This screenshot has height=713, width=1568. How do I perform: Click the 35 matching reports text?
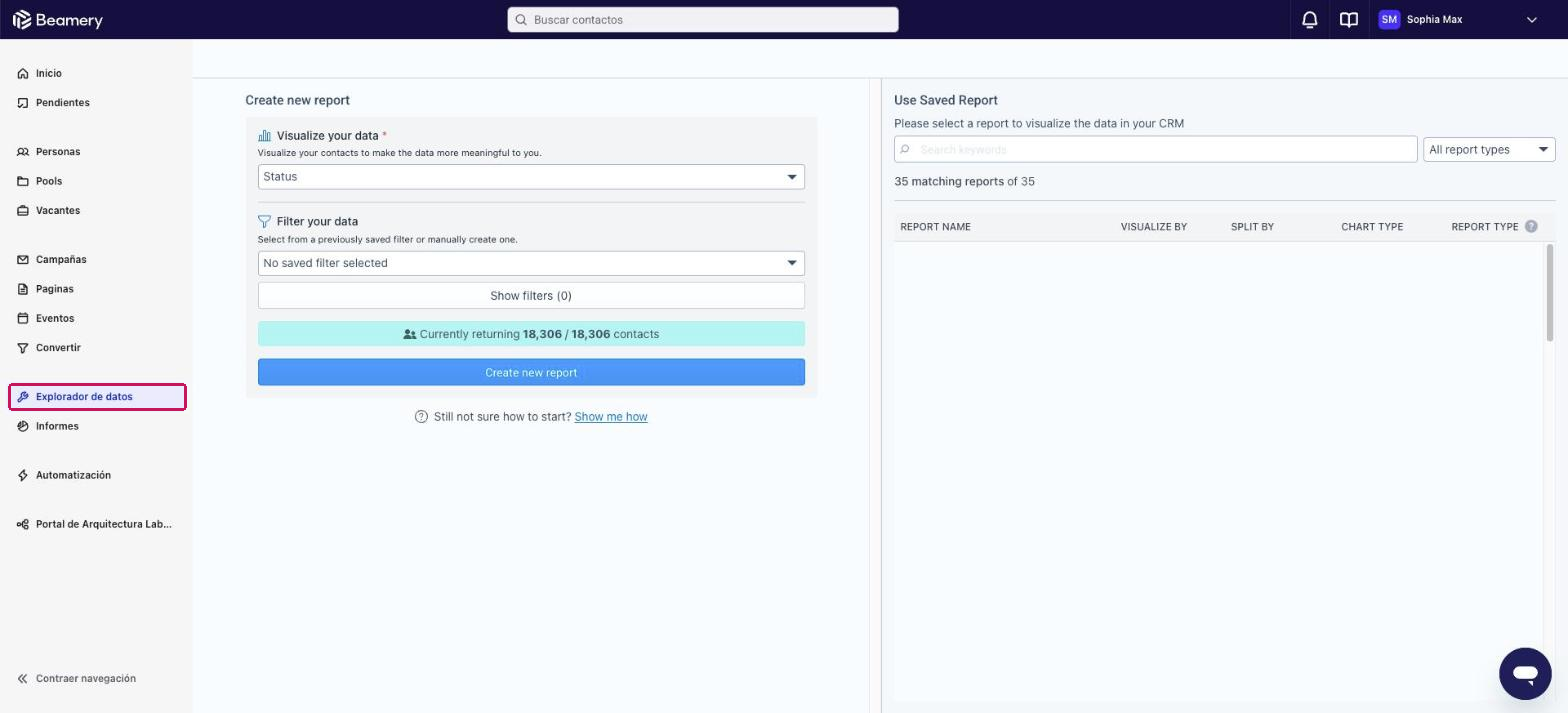tap(964, 182)
